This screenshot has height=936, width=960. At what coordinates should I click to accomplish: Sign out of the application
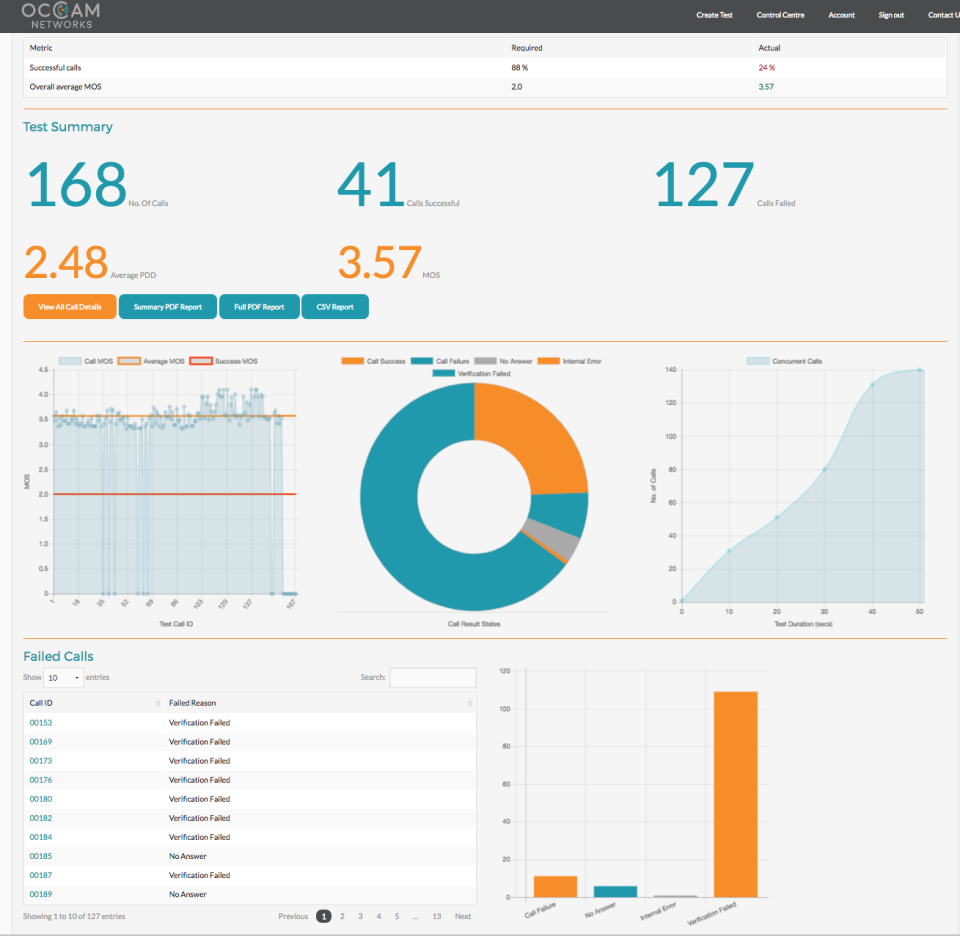[x=890, y=15]
